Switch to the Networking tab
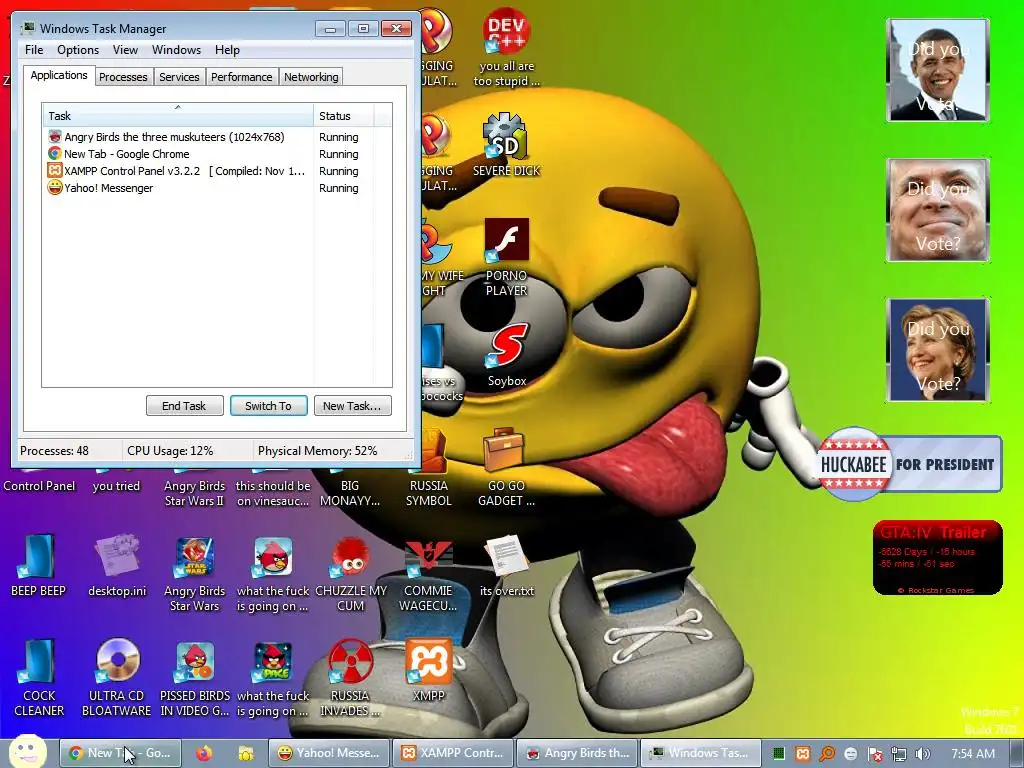Image resolution: width=1024 pixels, height=768 pixels. click(x=311, y=77)
